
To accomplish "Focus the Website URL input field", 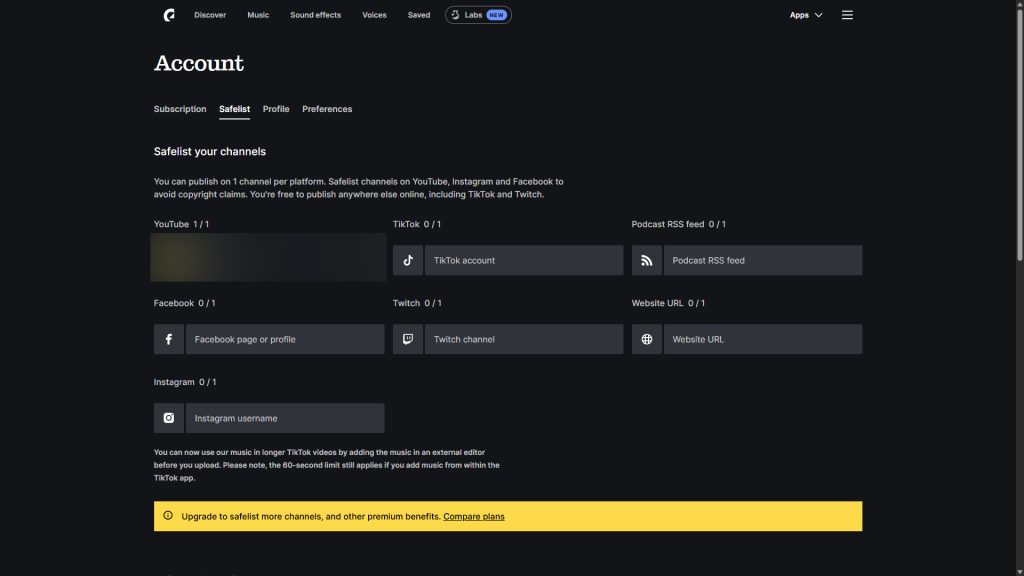I will 763,340.
